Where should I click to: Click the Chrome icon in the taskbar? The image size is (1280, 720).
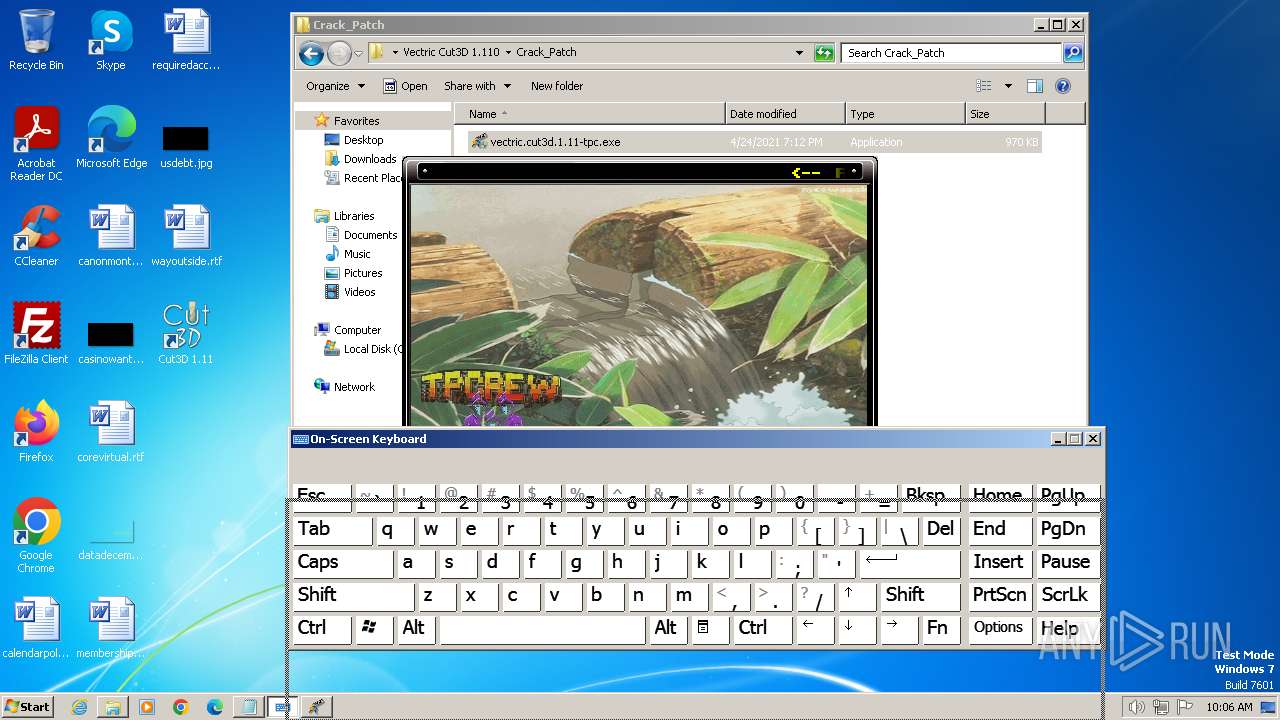181,707
